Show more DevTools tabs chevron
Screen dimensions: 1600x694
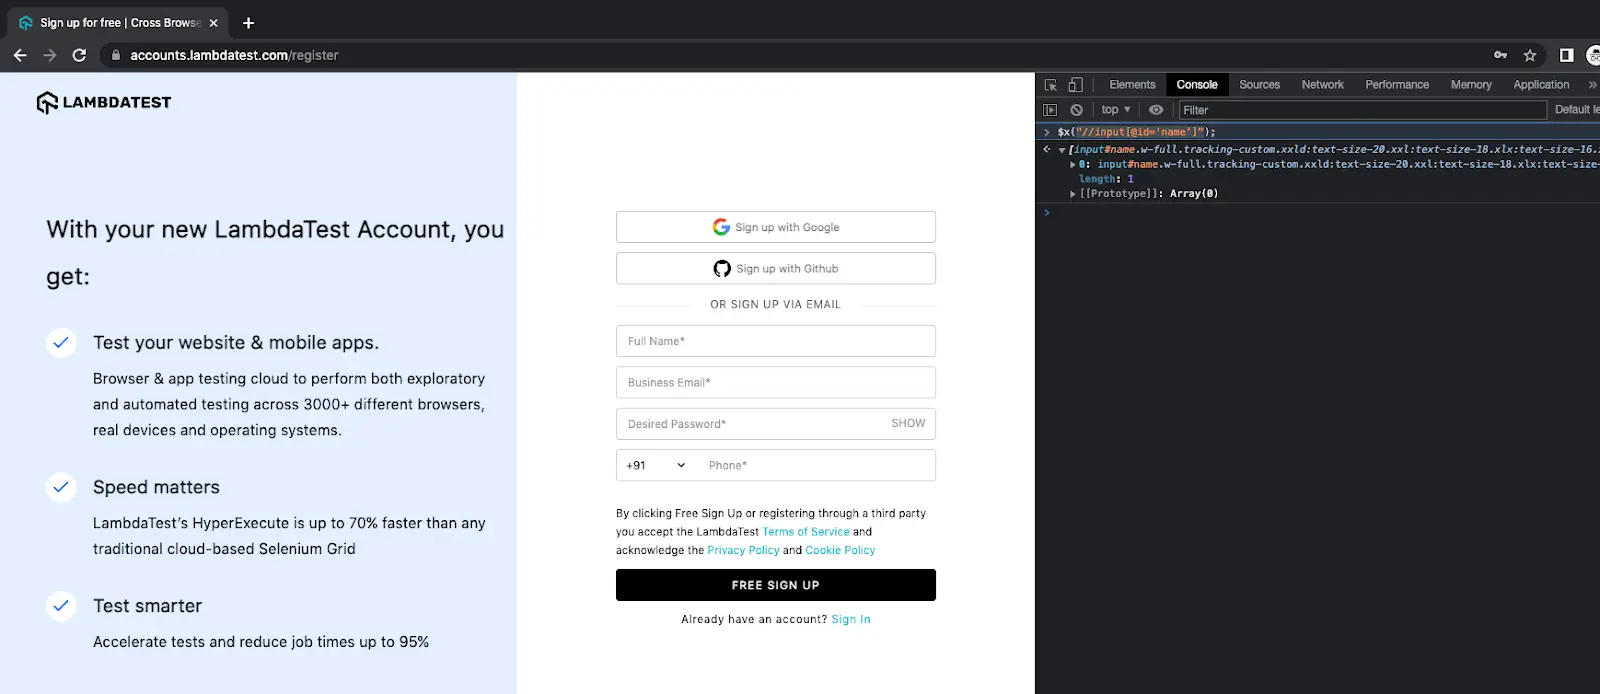[1592, 85]
